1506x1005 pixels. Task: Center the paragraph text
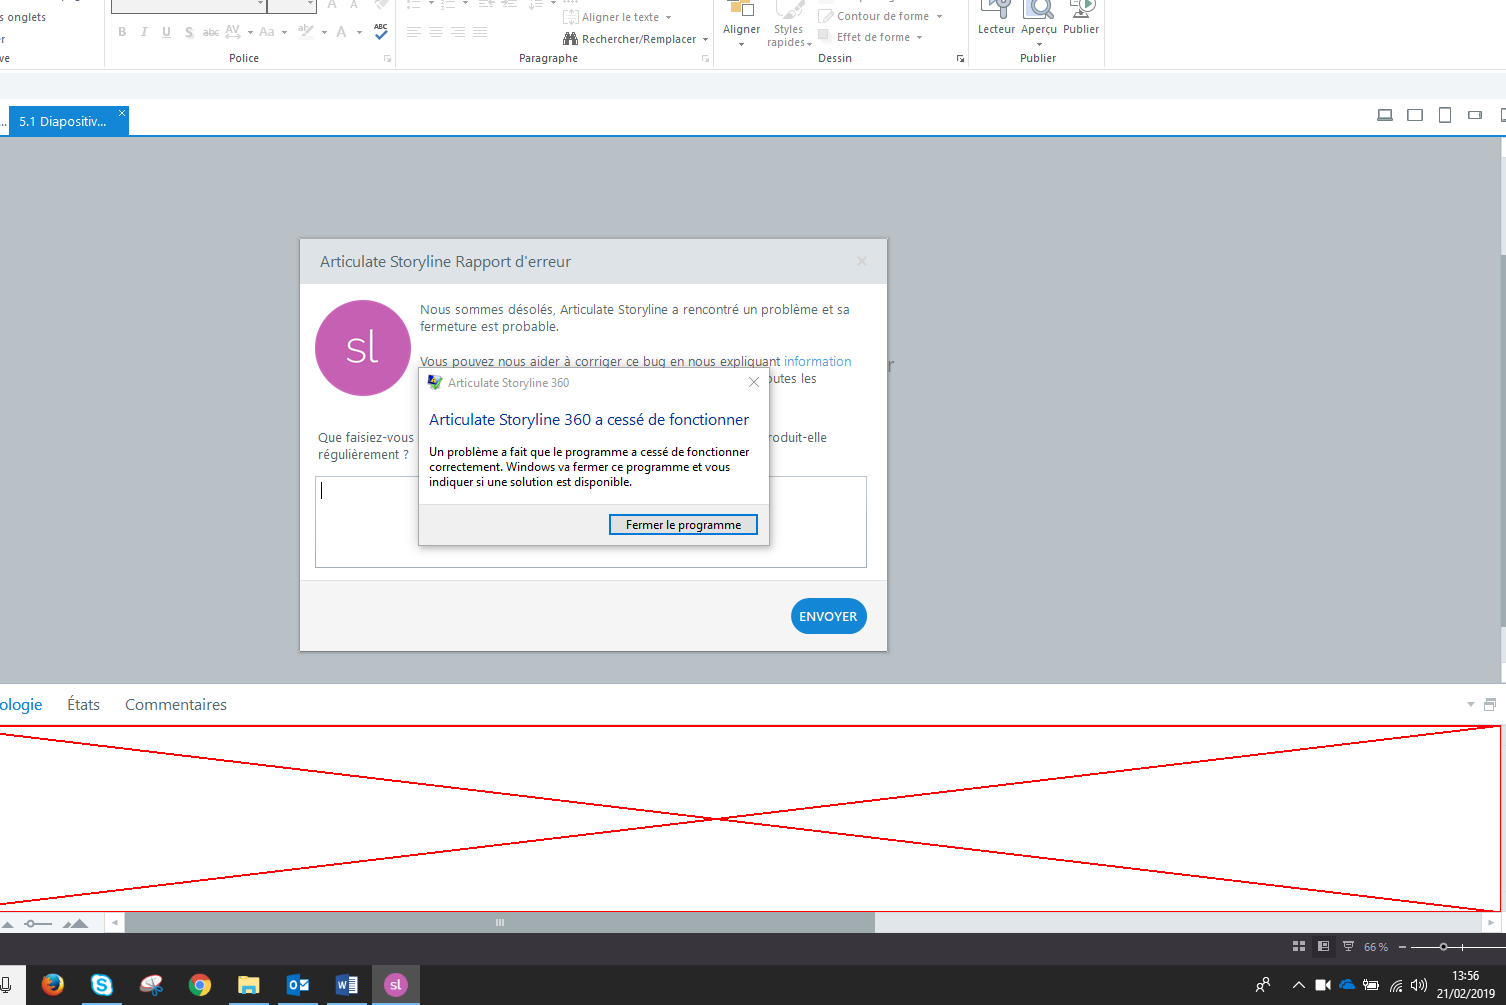tap(436, 32)
